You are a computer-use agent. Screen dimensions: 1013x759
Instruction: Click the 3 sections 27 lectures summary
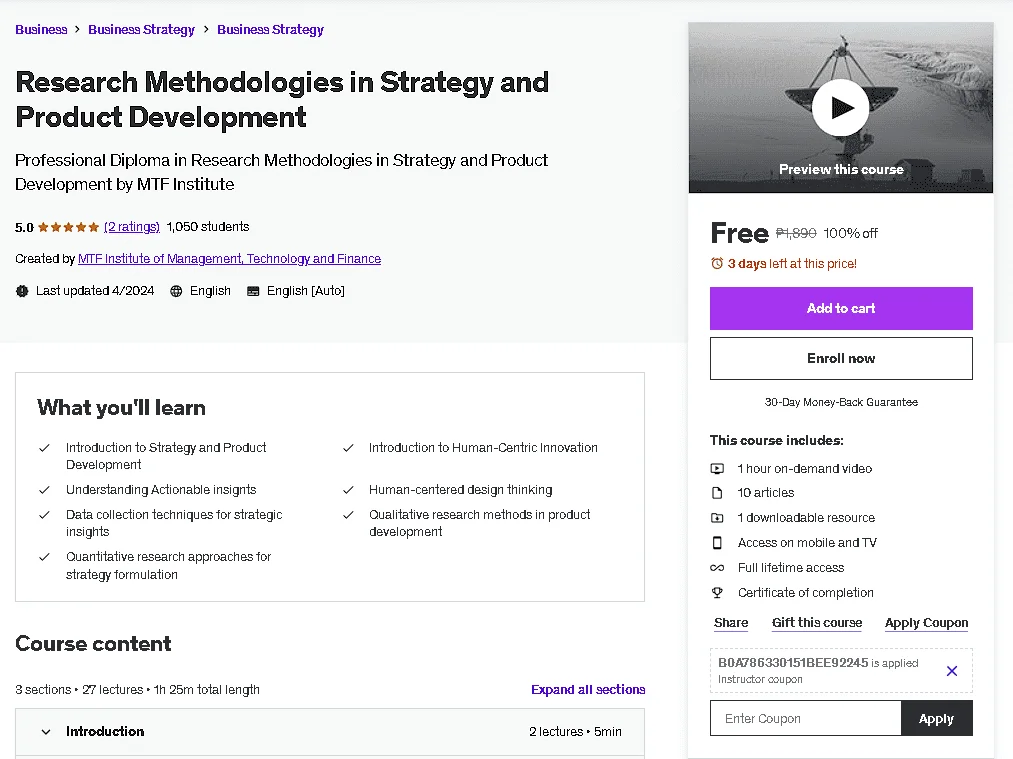[x=138, y=690]
